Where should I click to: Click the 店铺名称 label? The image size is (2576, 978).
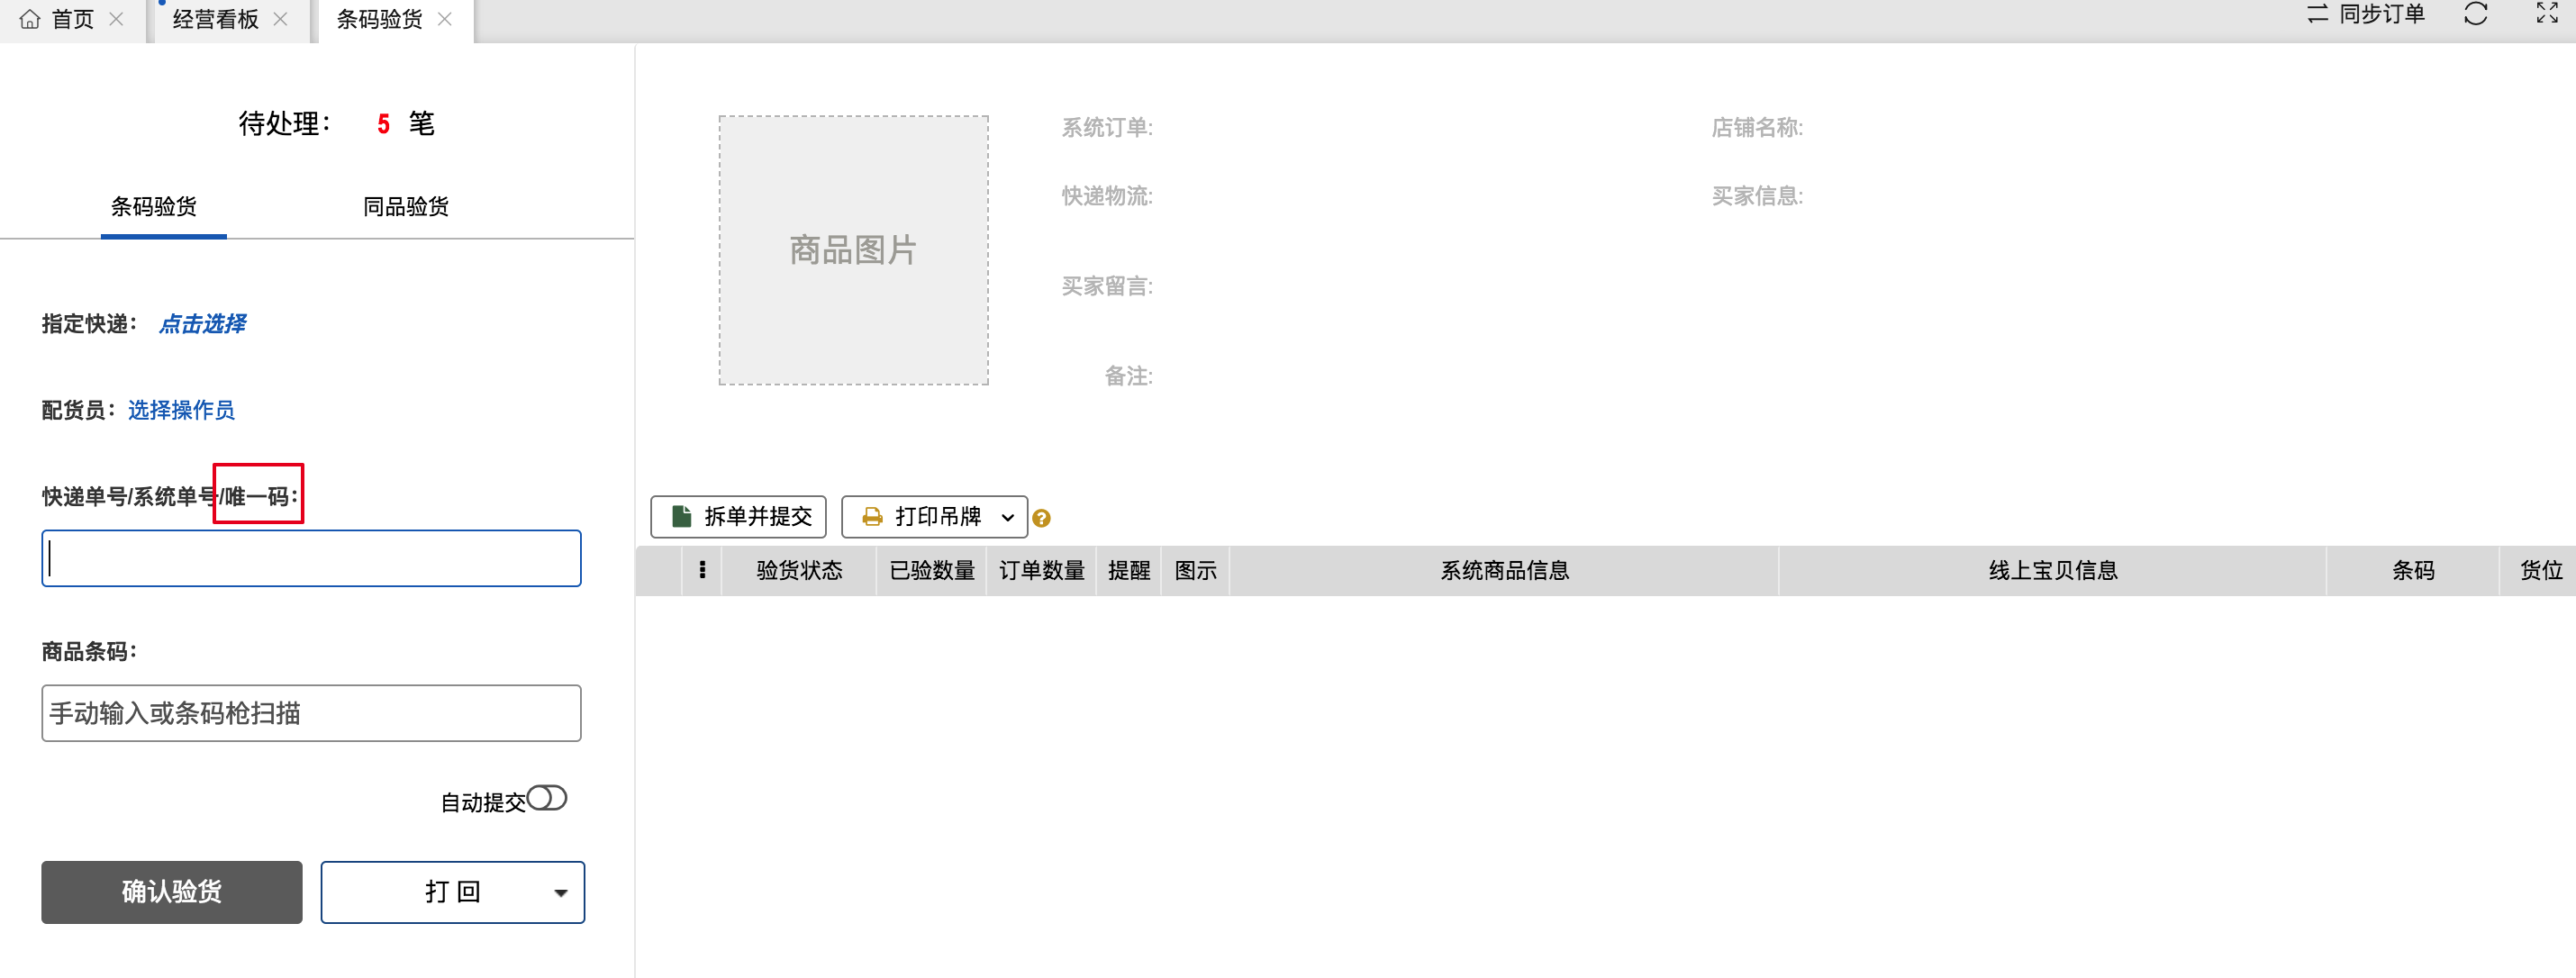pos(1757,128)
